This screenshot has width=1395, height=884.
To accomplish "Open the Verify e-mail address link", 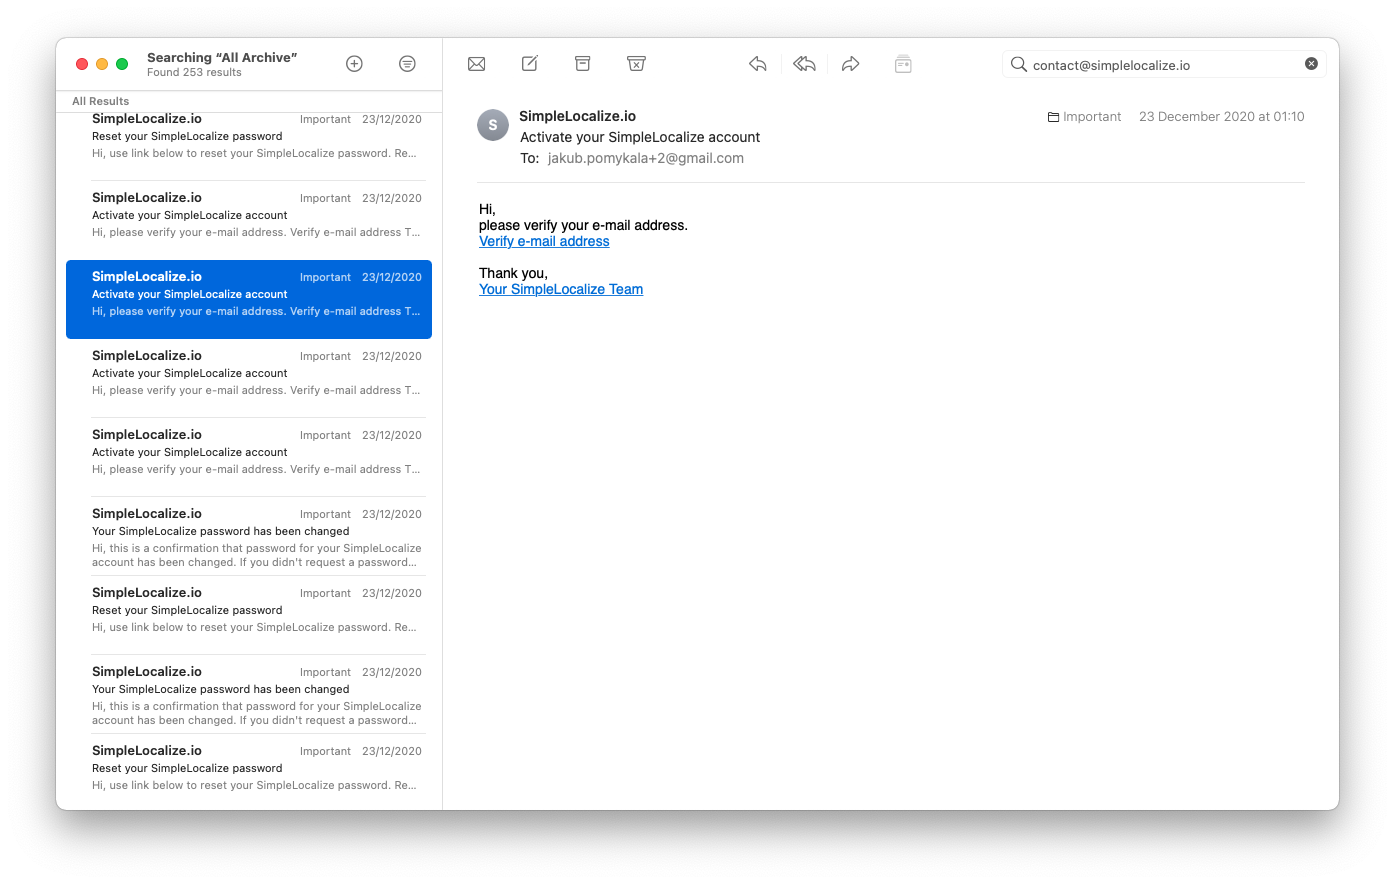I will 544,241.
